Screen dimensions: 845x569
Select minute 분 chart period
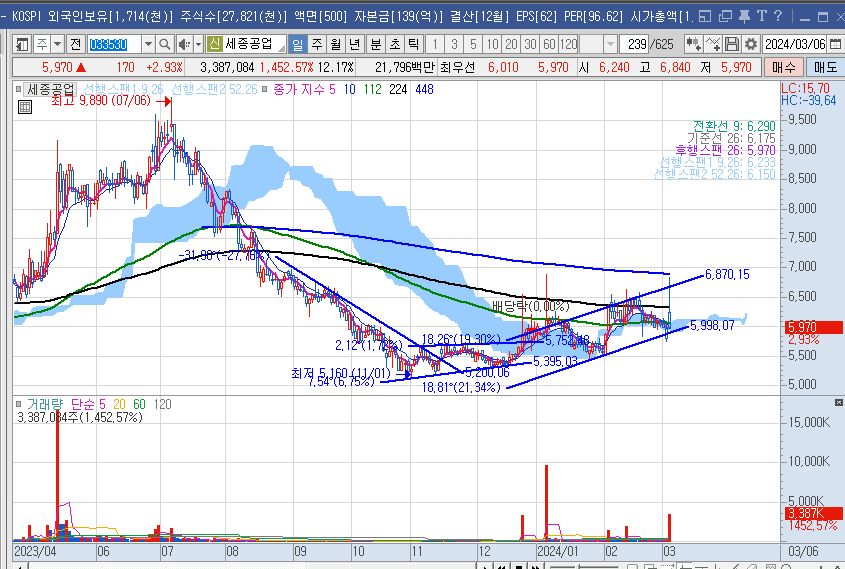pyautogui.click(x=376, y=44)
